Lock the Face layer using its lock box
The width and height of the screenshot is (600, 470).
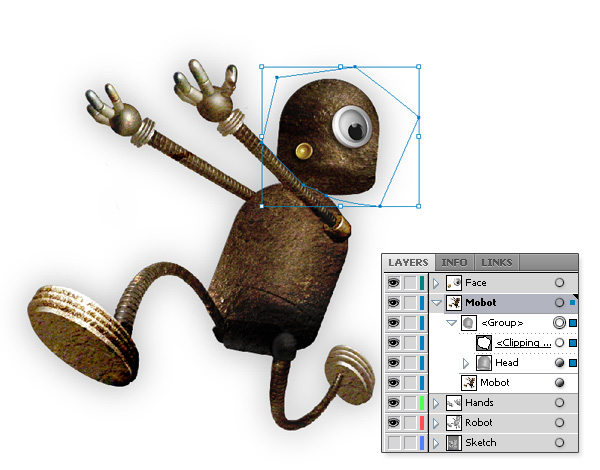point(410,283)
